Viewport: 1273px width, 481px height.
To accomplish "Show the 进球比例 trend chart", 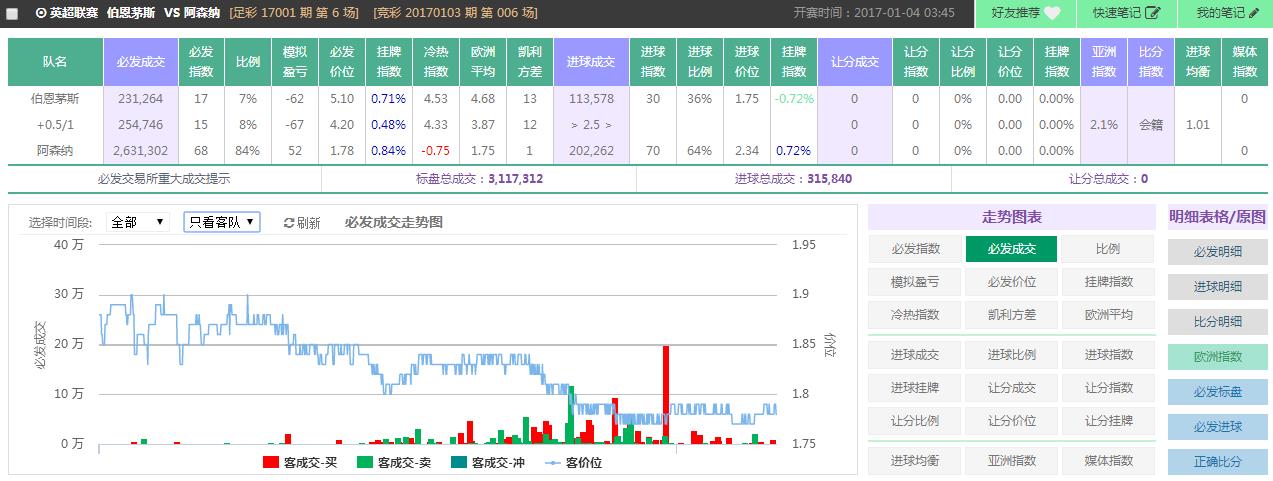I will click(1011, 354).
